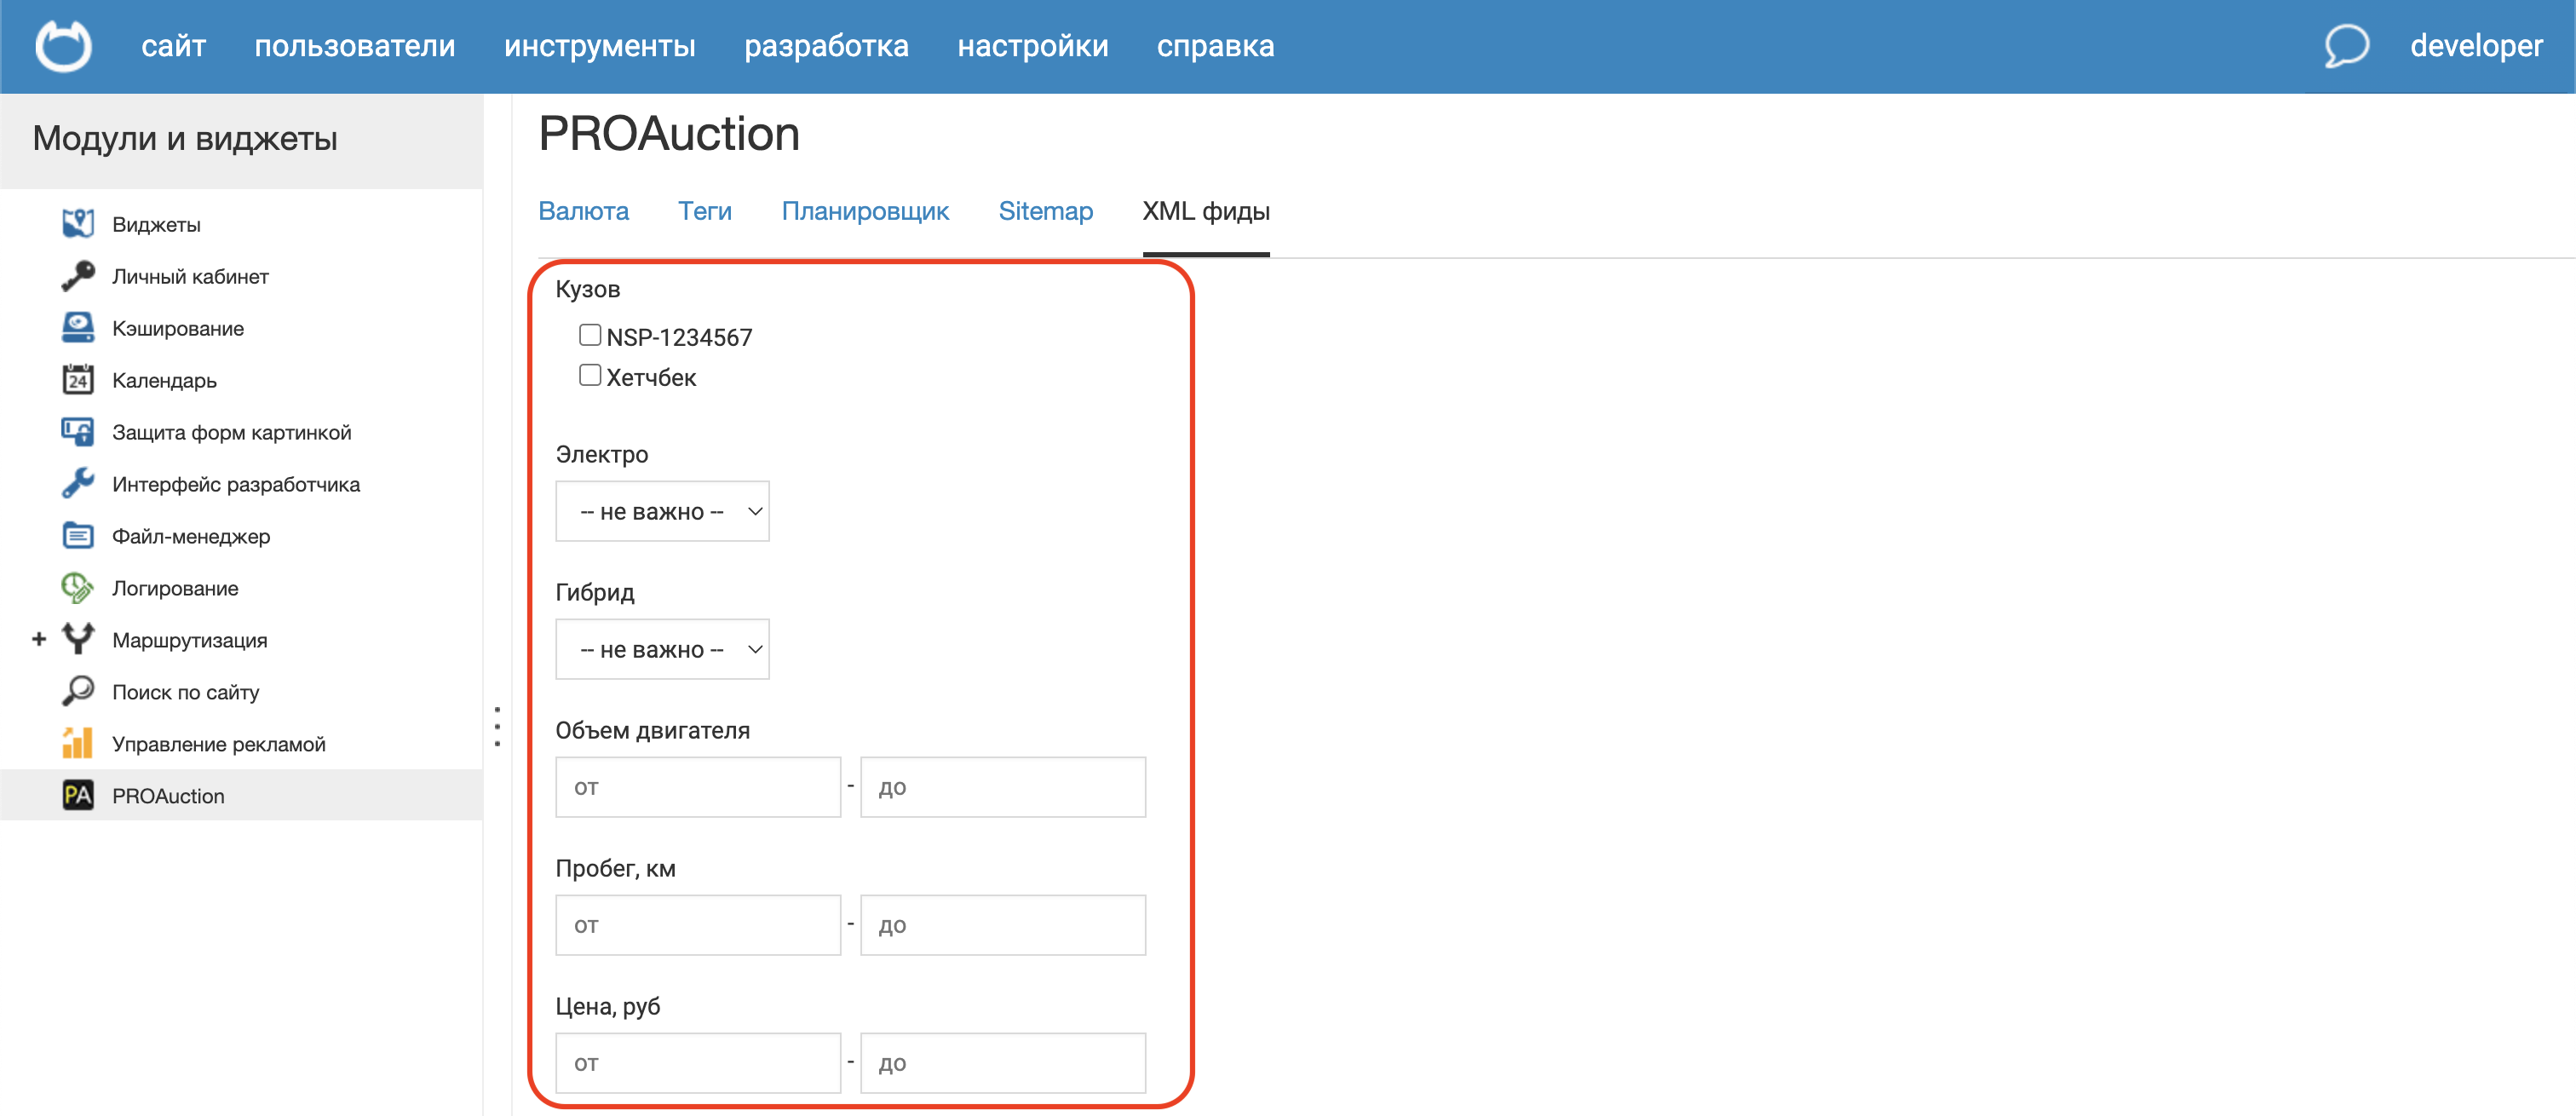Click the Модули и виджеты heading
The width and height of the screenshot is (2576, 1116).
tap(185, 138)
